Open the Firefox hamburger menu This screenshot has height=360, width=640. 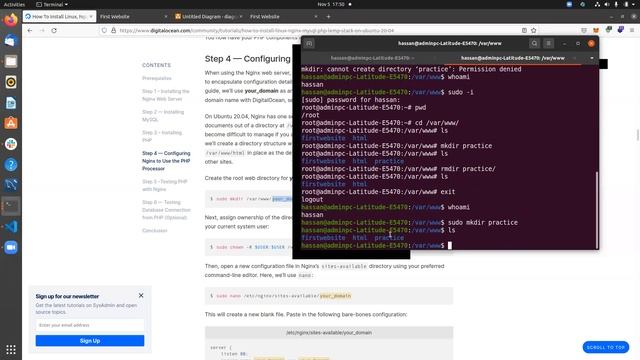pos(632,30)
